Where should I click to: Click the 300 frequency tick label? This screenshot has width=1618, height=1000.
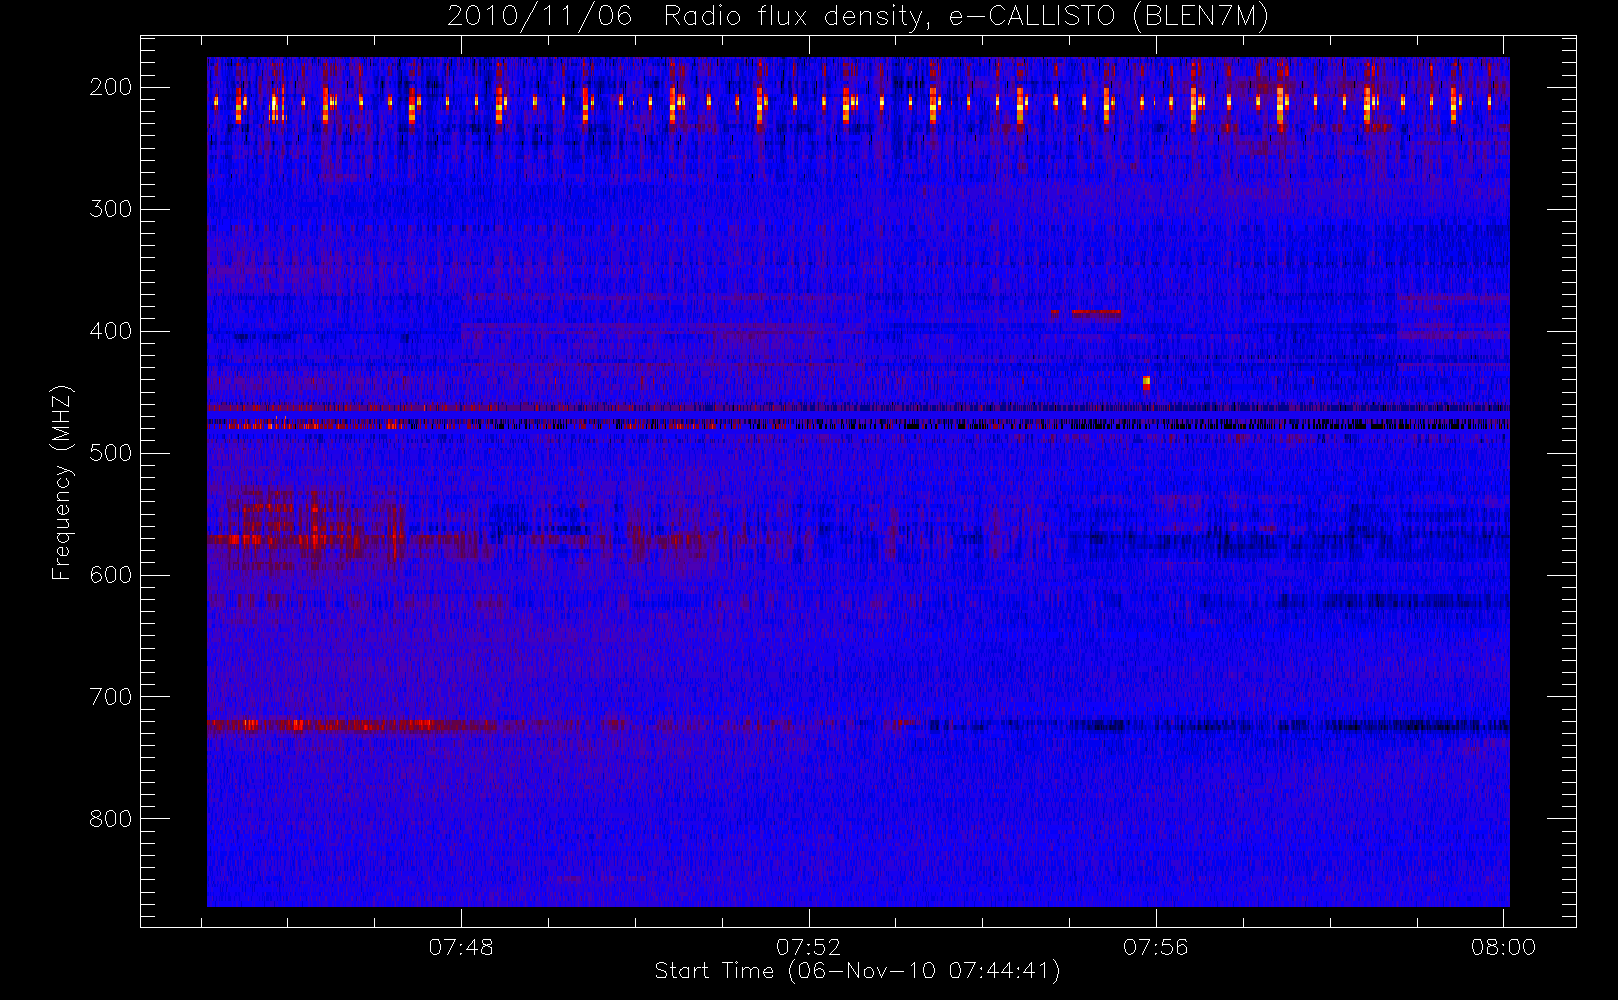[111, 209]
